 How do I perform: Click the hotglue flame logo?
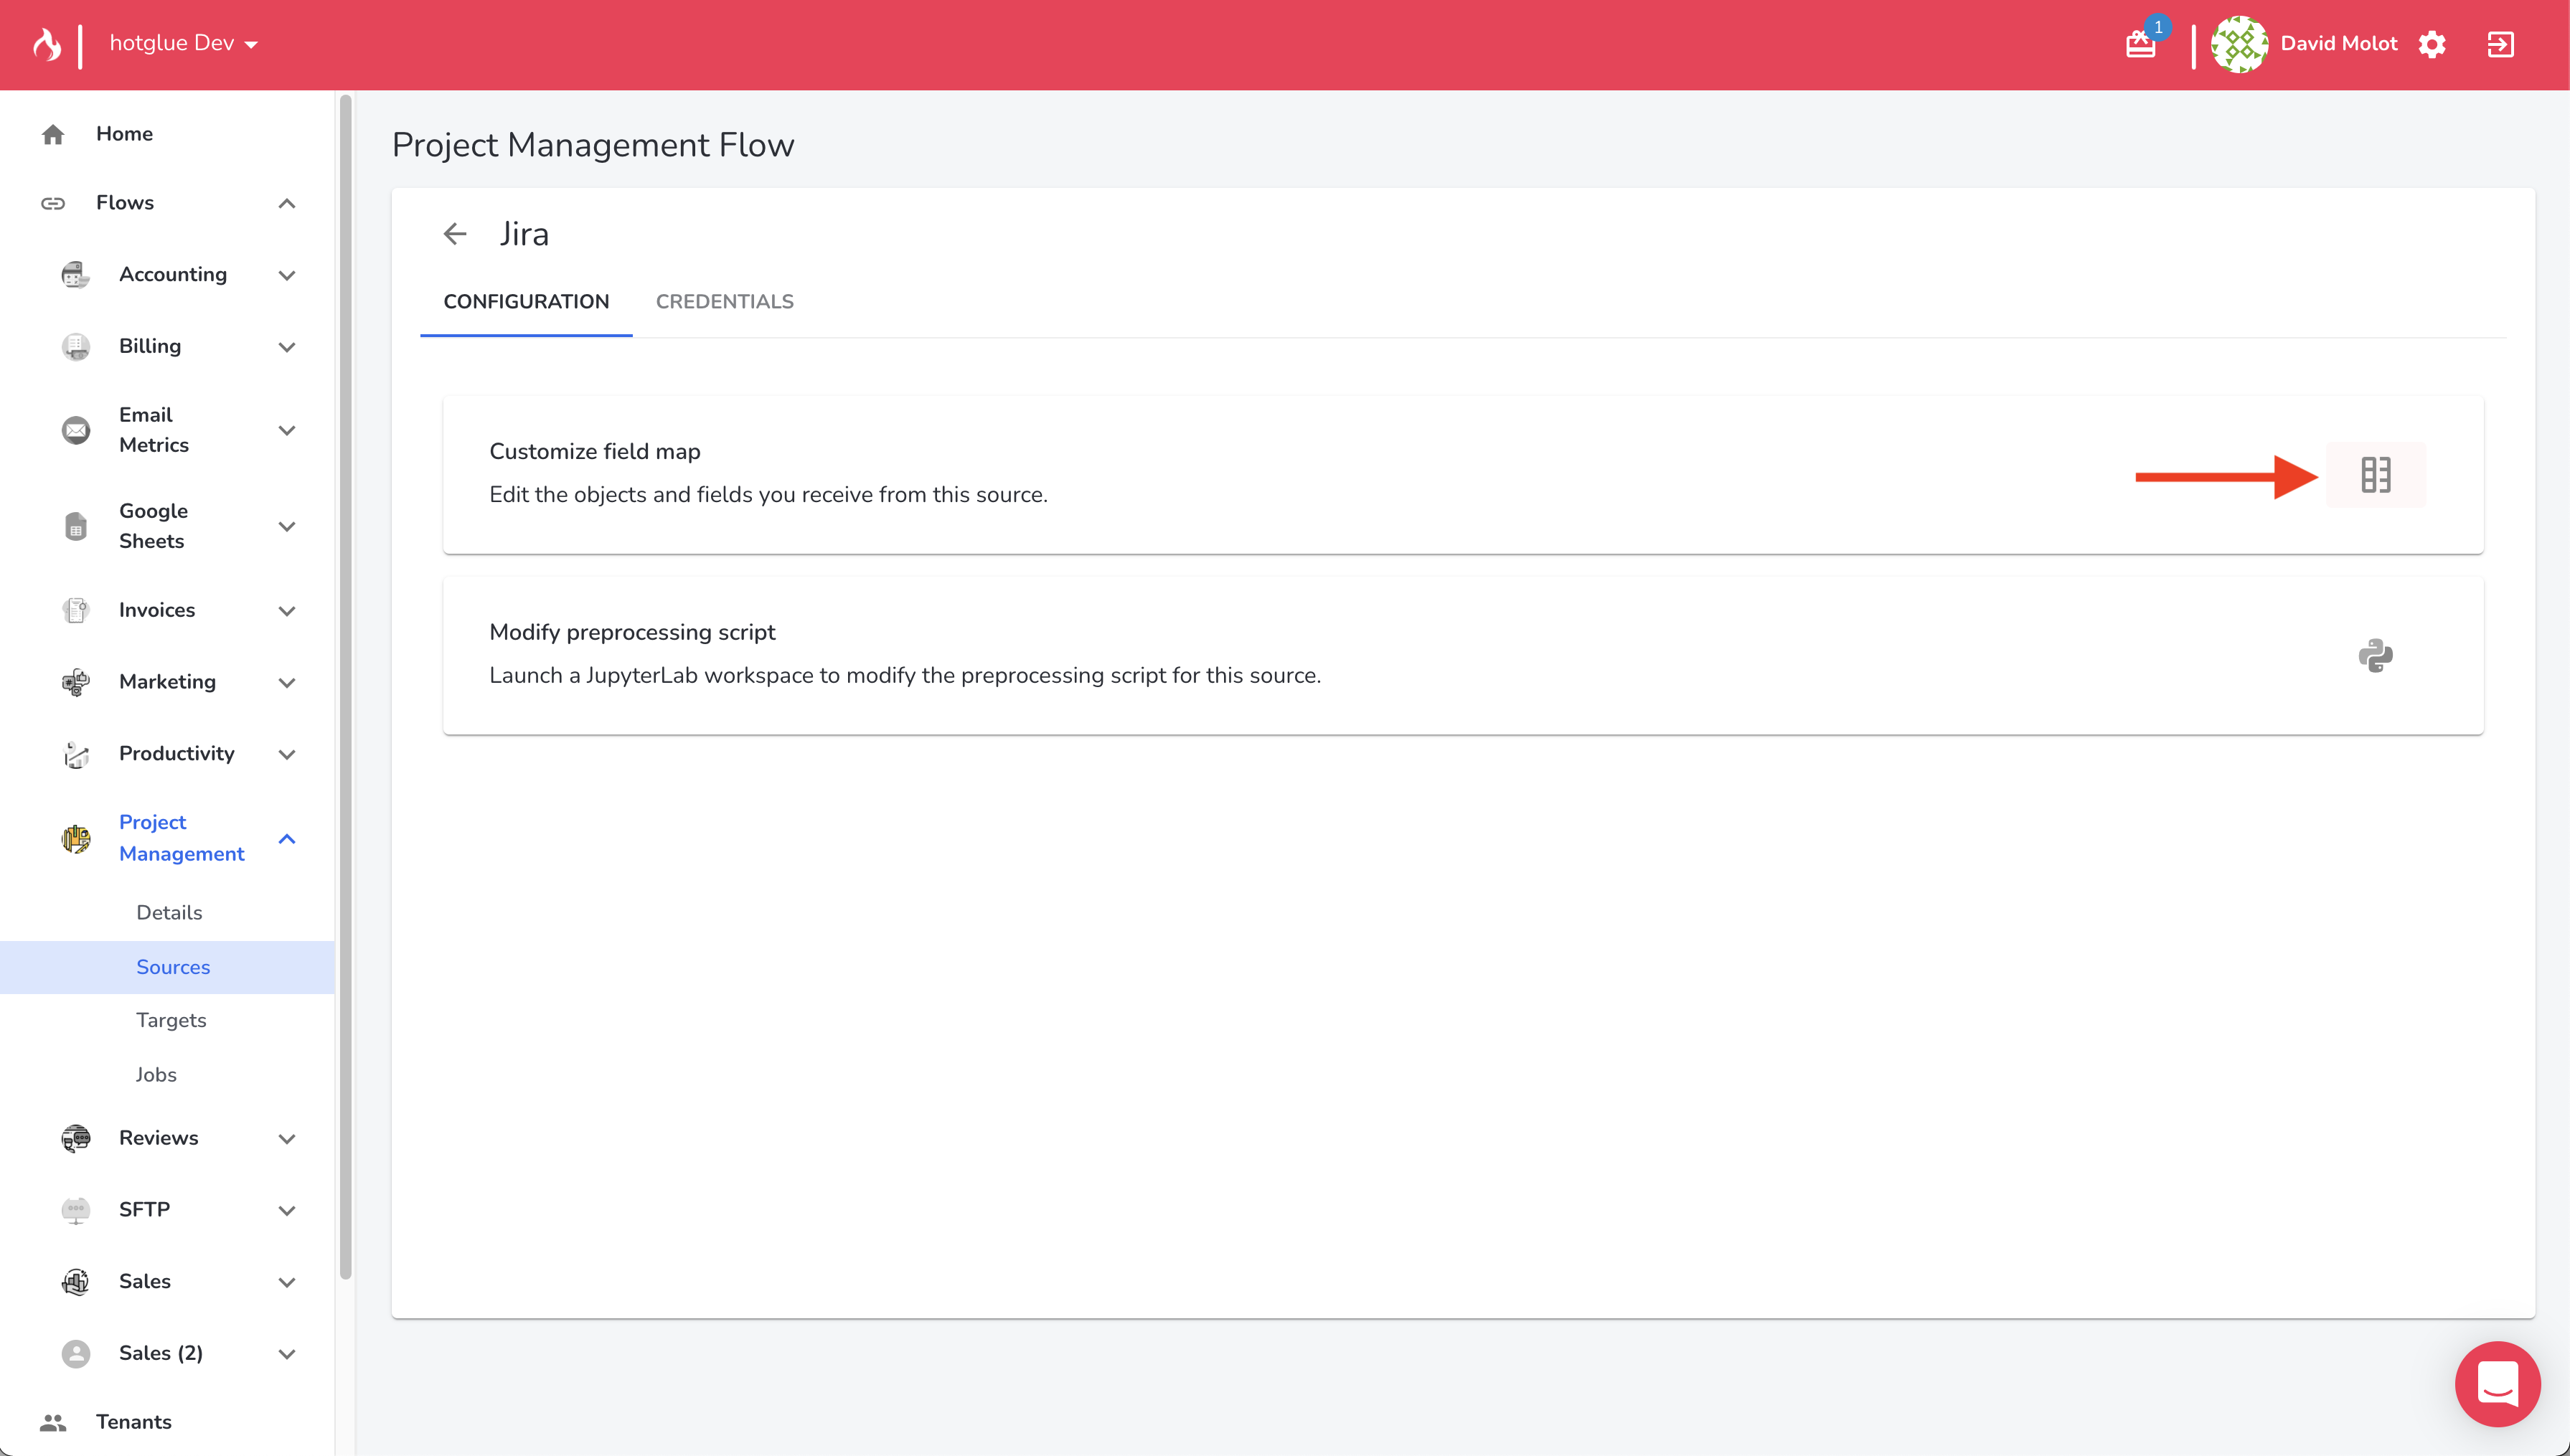click(47, 44)
